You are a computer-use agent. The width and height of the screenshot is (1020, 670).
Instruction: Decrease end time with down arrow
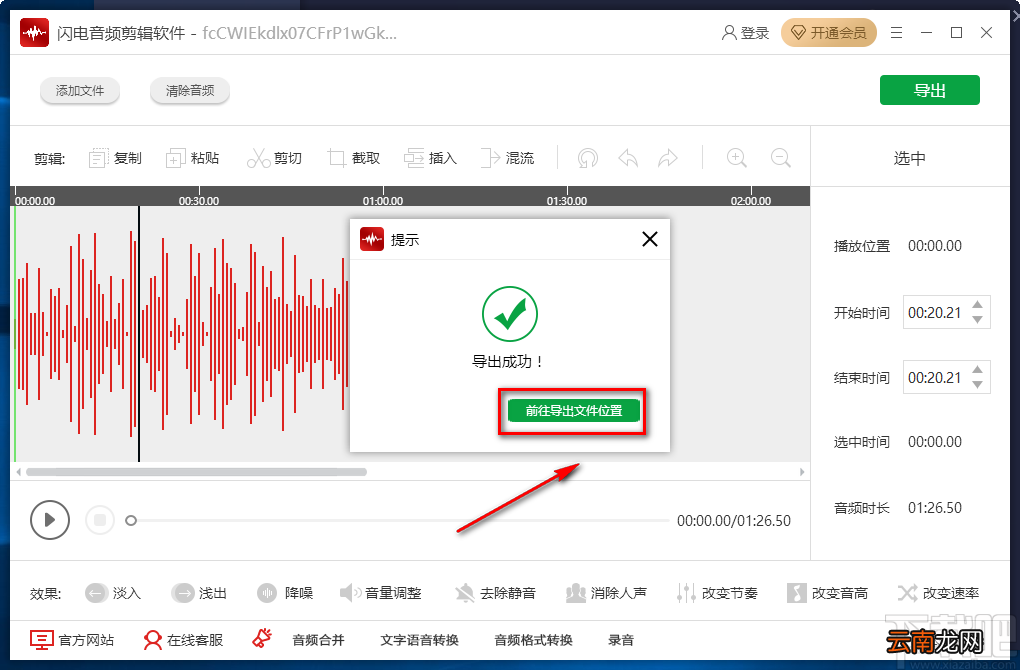coord(977,384)
